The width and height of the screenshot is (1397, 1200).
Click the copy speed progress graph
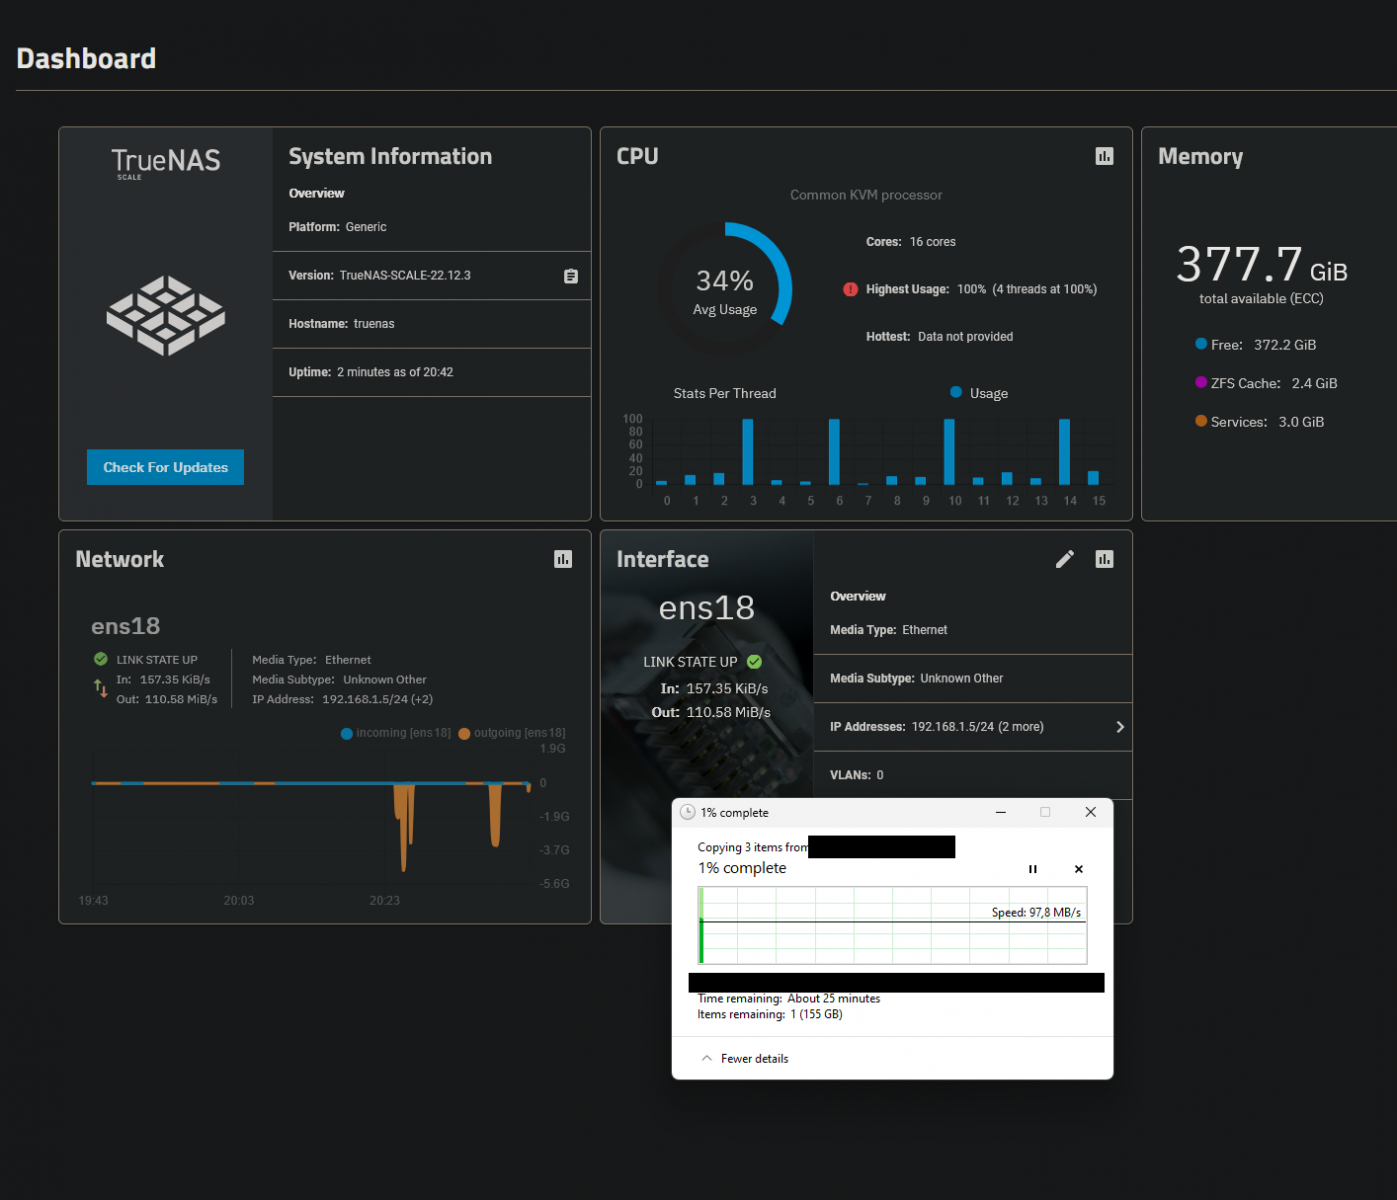pos(893,925)
